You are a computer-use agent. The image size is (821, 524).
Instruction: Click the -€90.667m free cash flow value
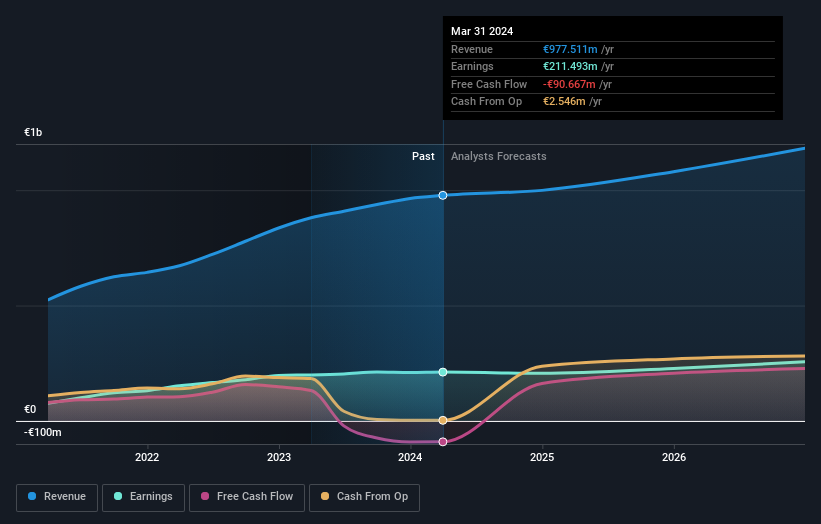pos(569,84)
